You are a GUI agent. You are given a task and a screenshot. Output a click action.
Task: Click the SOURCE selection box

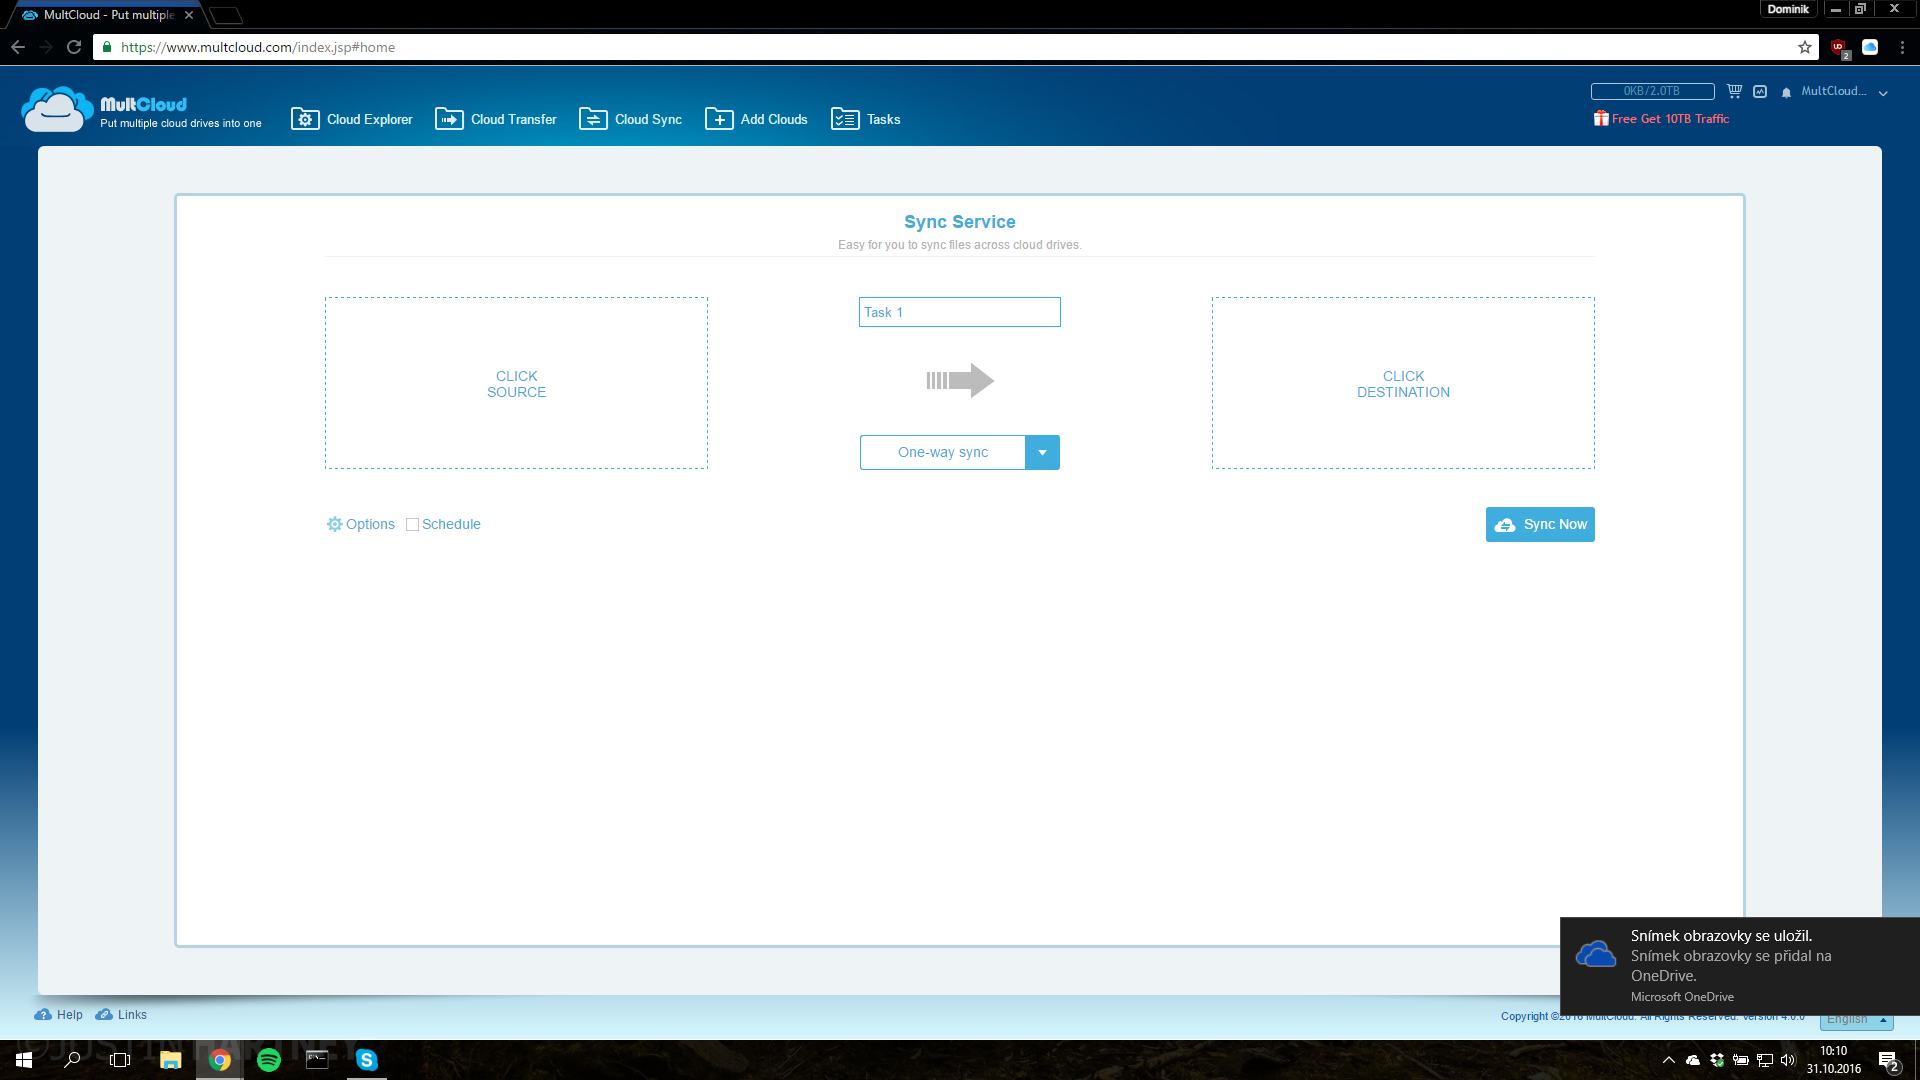[516, 383]
